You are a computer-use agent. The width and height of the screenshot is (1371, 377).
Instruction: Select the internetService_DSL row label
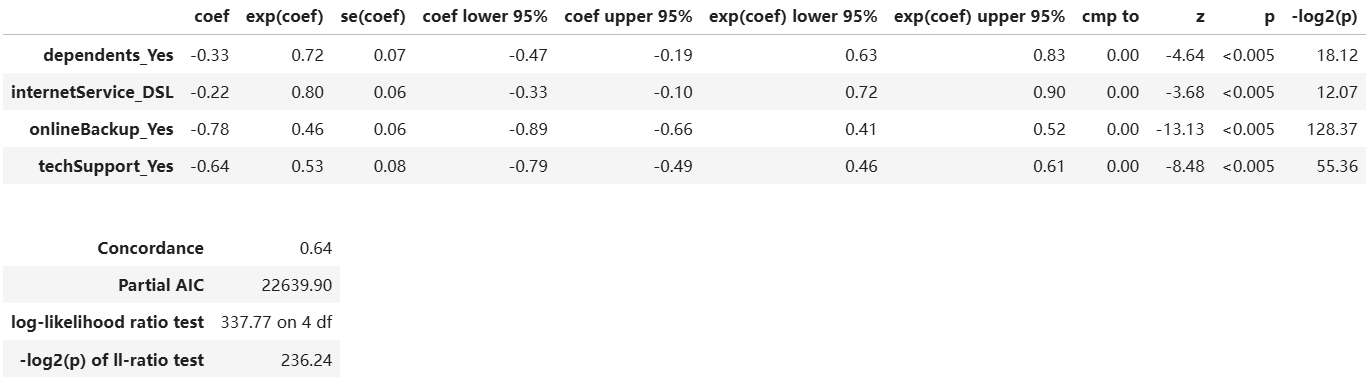(92, 92)
